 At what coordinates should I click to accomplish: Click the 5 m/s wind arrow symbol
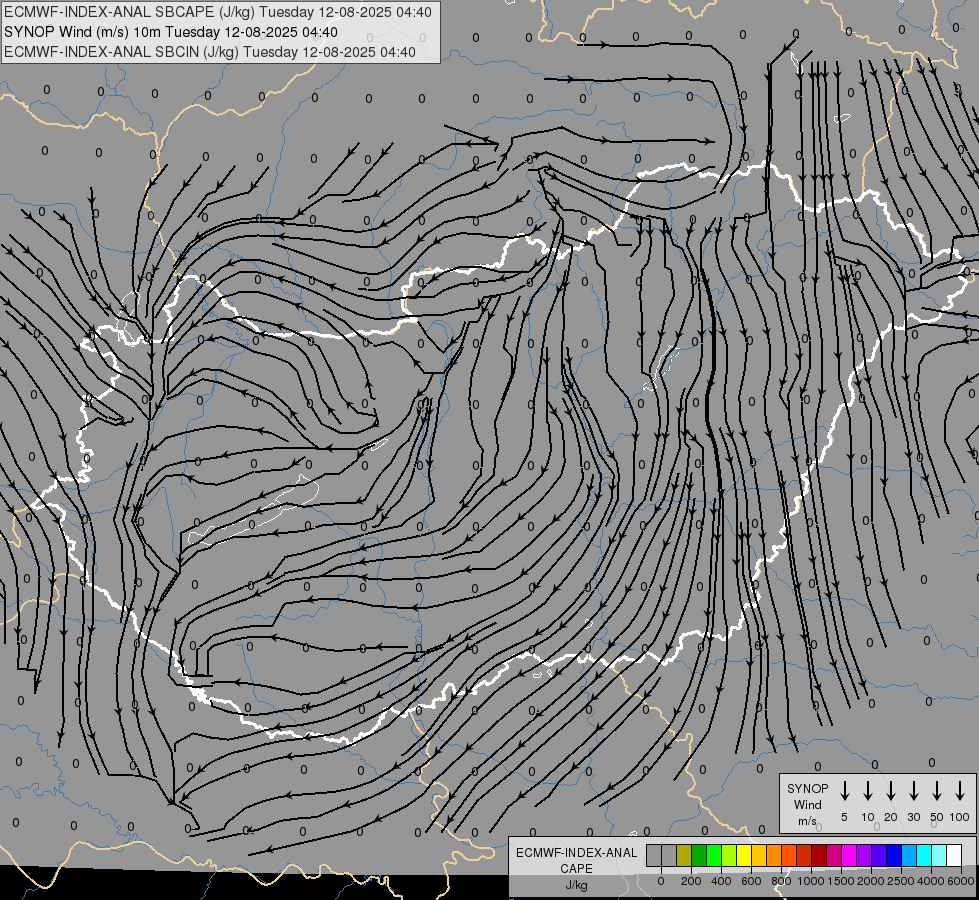[844, 791]
